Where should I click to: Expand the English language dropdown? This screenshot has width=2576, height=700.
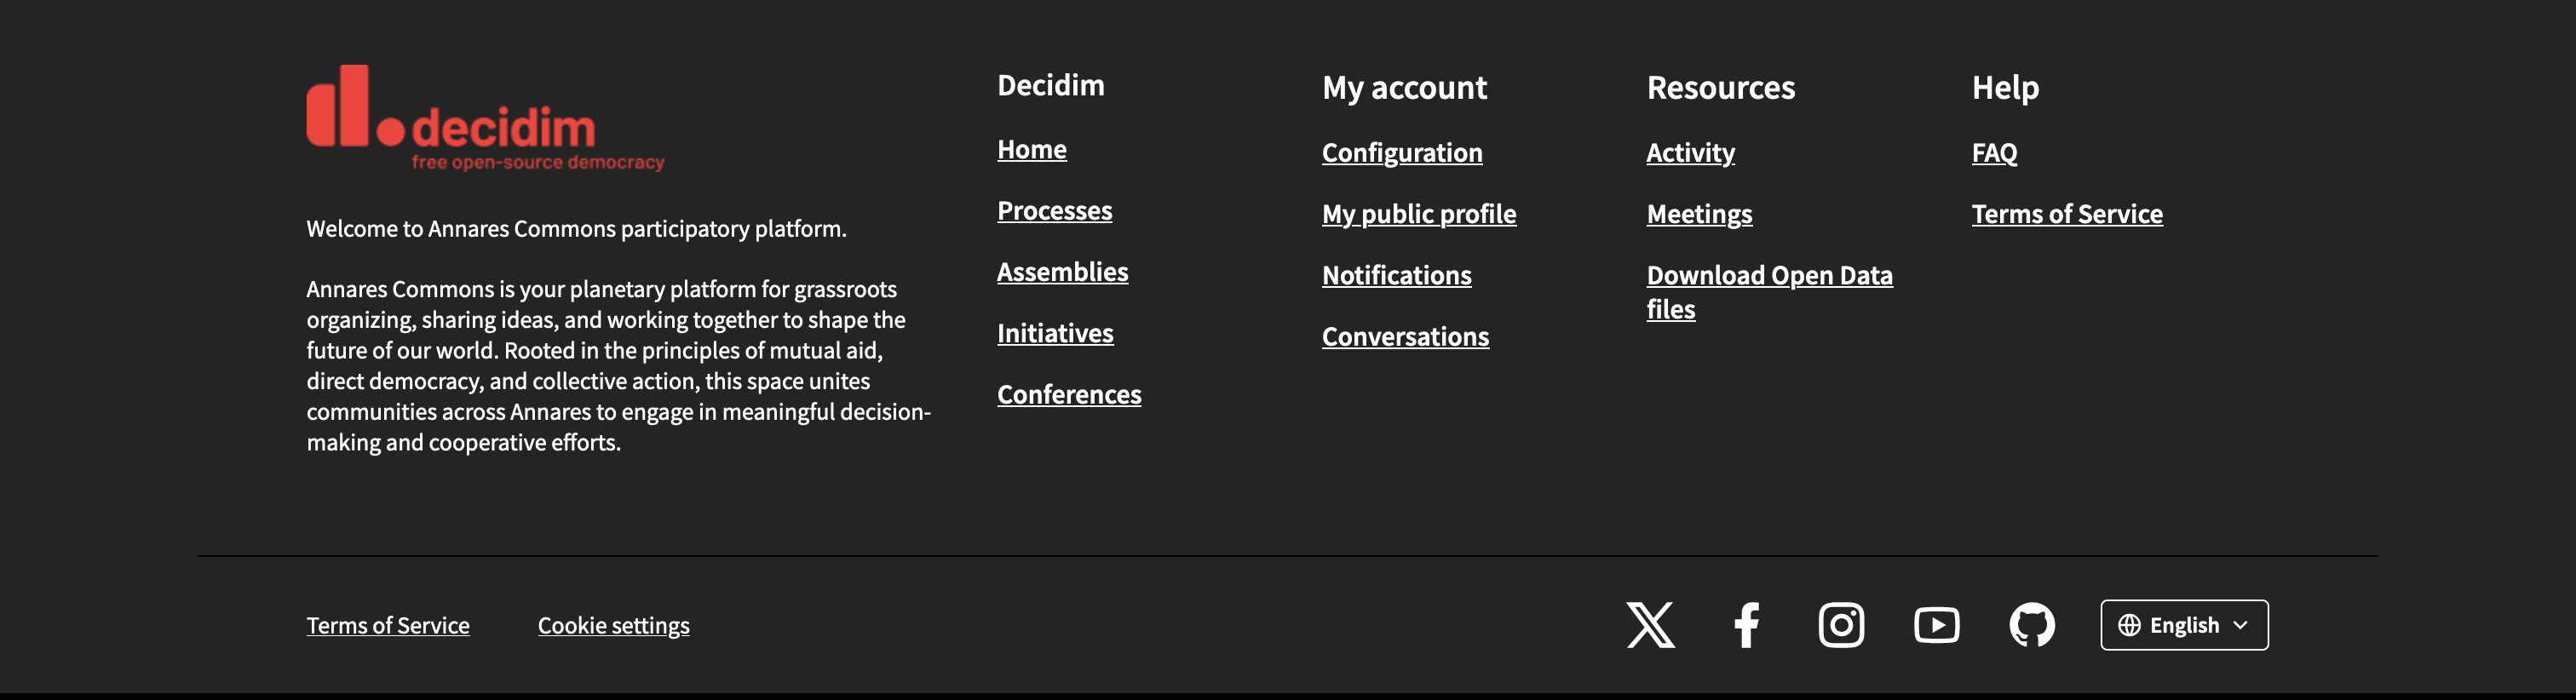coord(2183,625)
